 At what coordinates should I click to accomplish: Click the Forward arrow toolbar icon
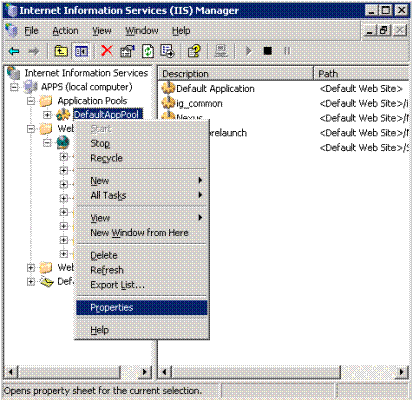pos(33,51)
